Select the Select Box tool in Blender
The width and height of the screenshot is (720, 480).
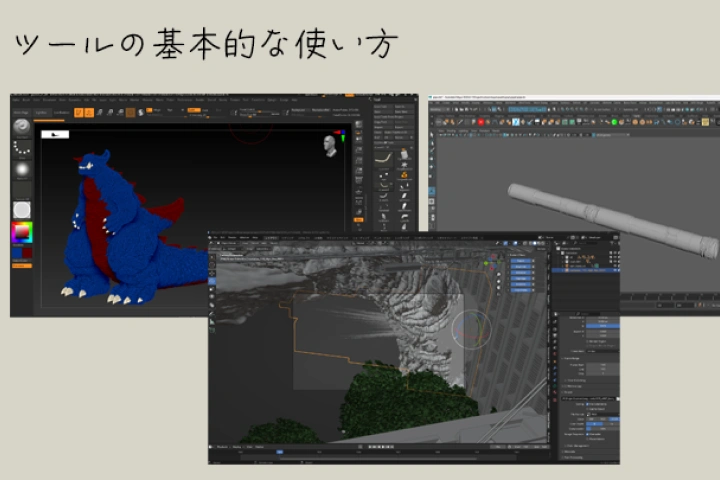coord(212,257)
